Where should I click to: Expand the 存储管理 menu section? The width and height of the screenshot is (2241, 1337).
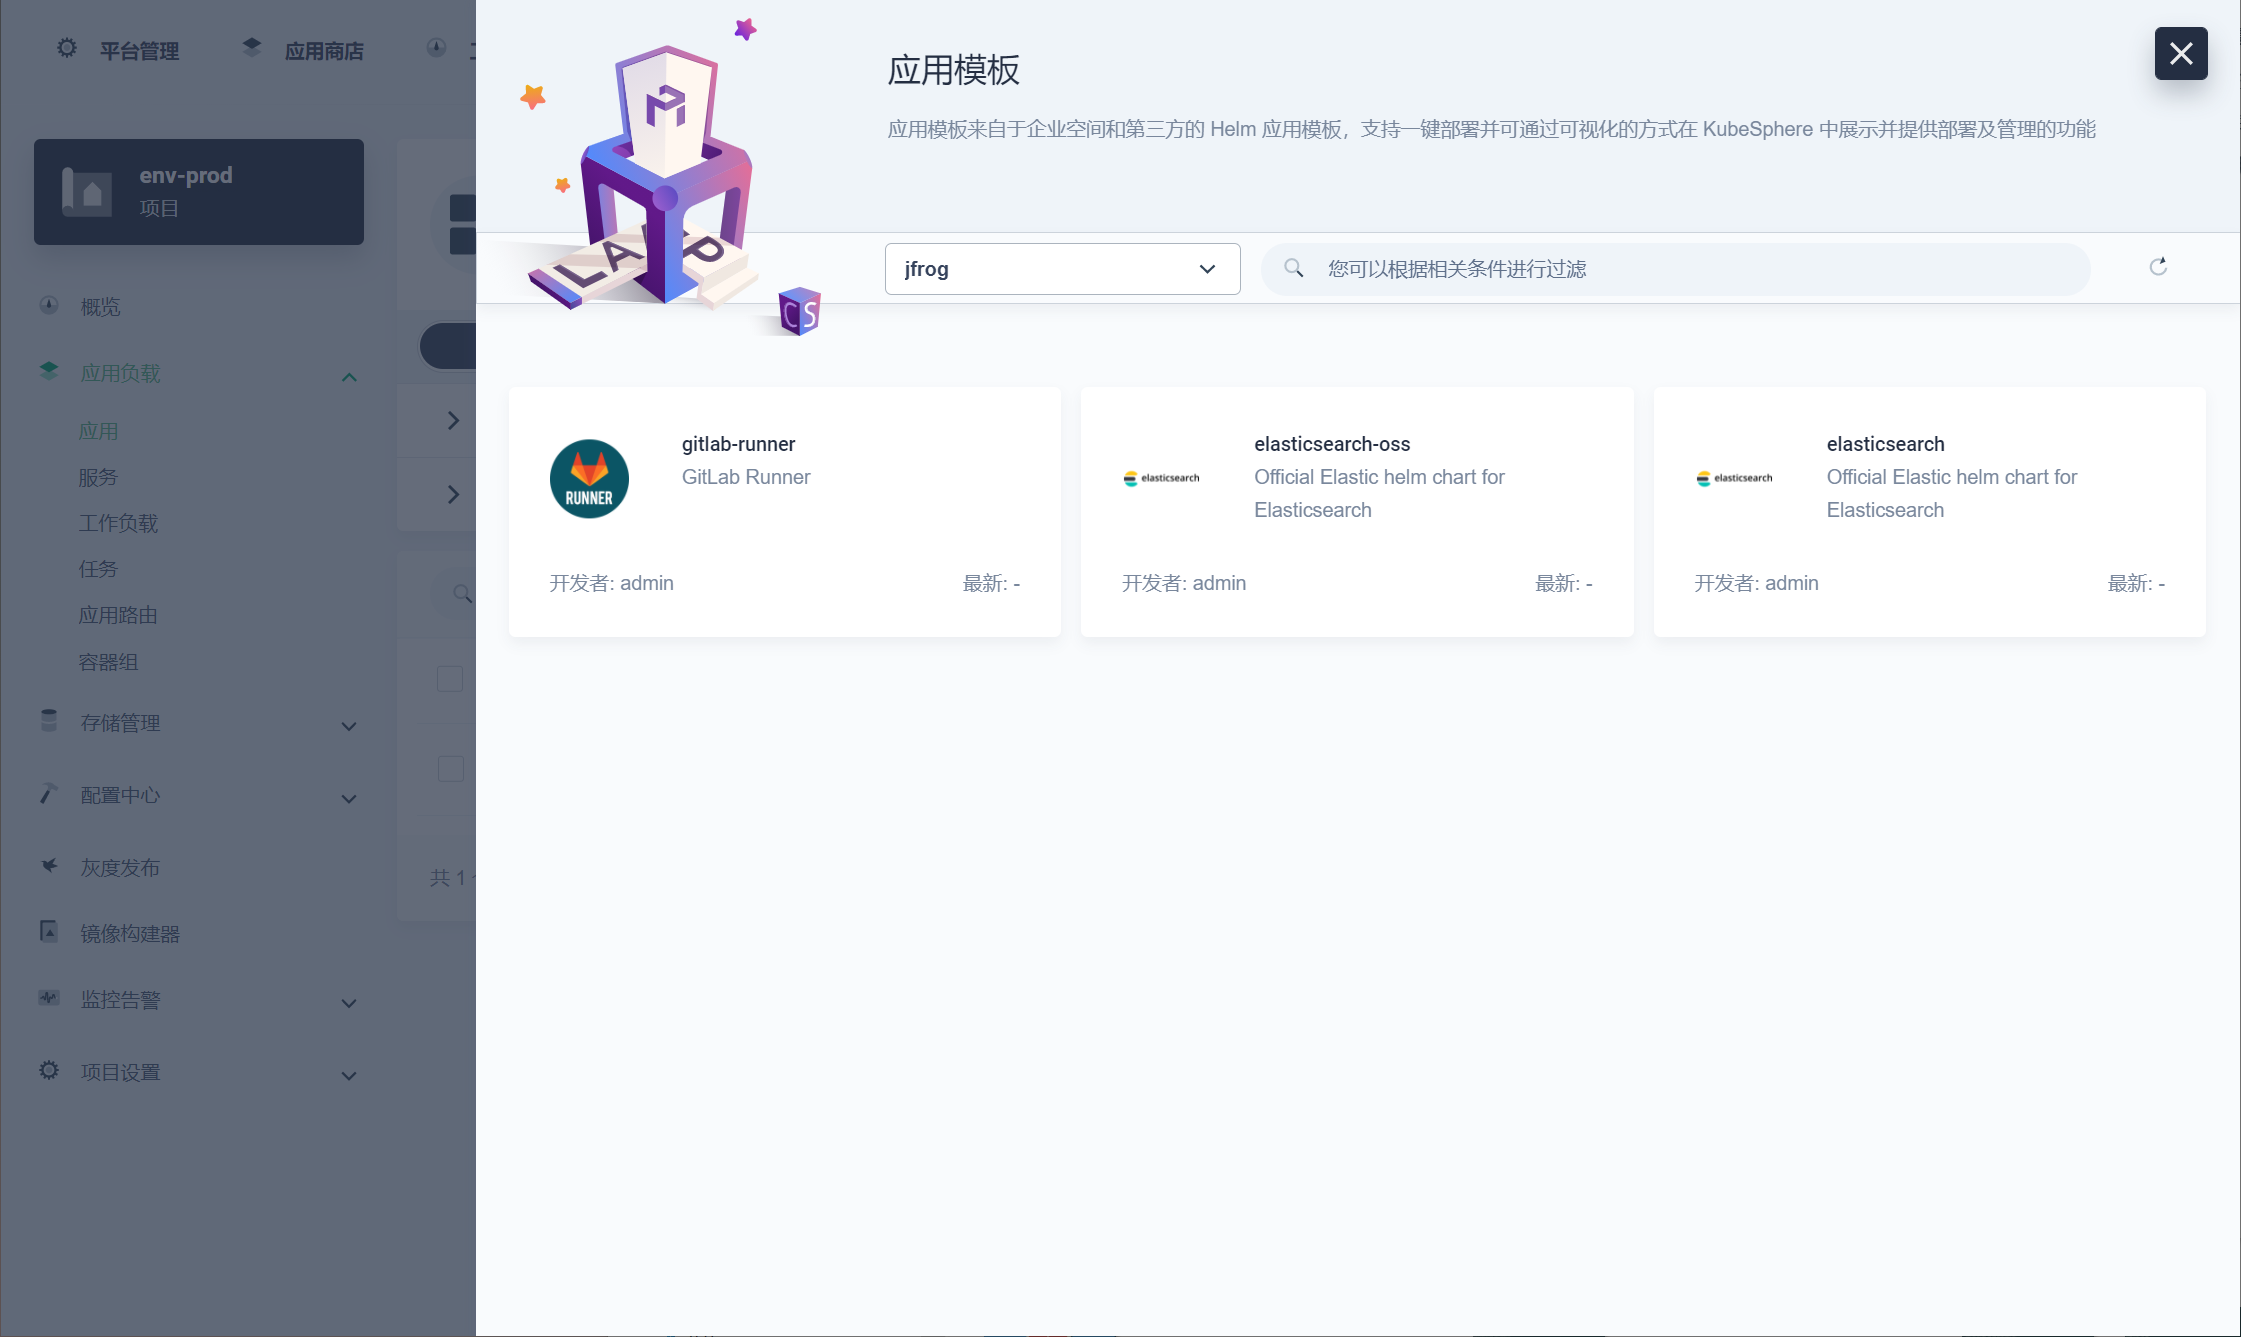349,726
